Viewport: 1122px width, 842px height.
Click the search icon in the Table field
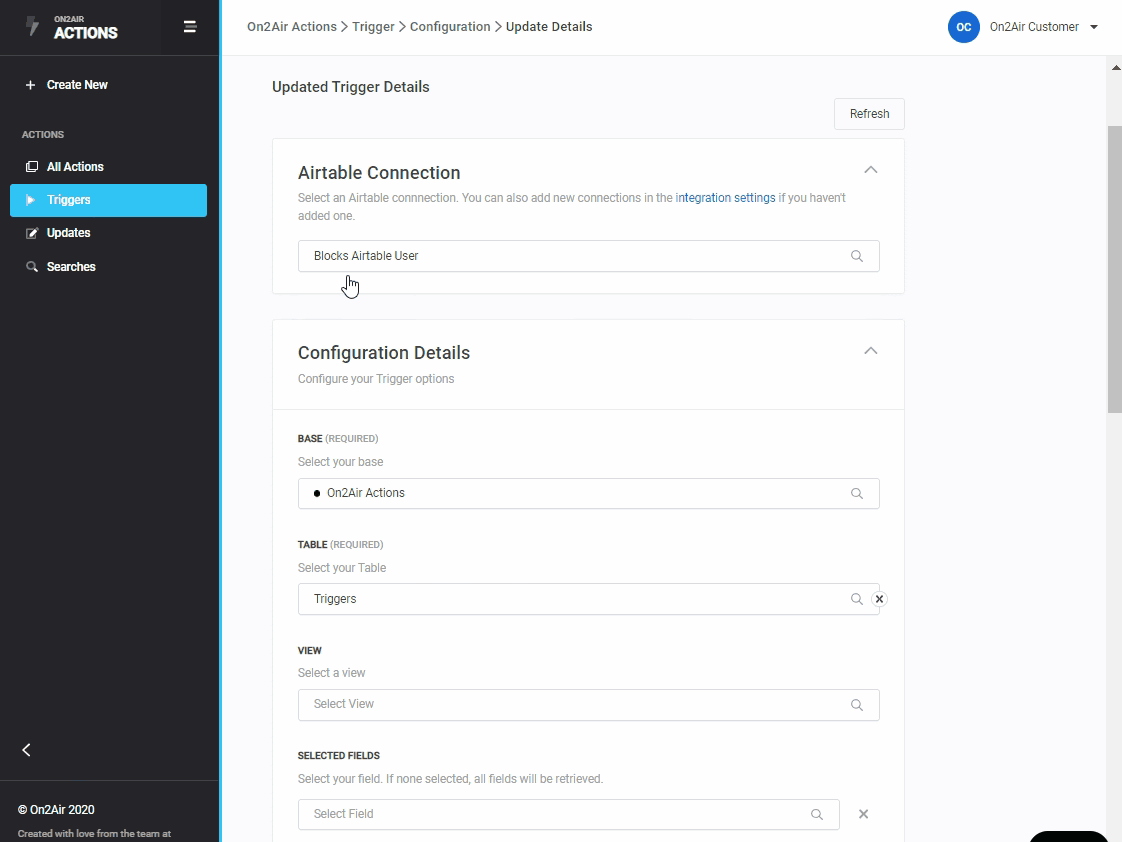pyautogui.click(x=857, y=599)
